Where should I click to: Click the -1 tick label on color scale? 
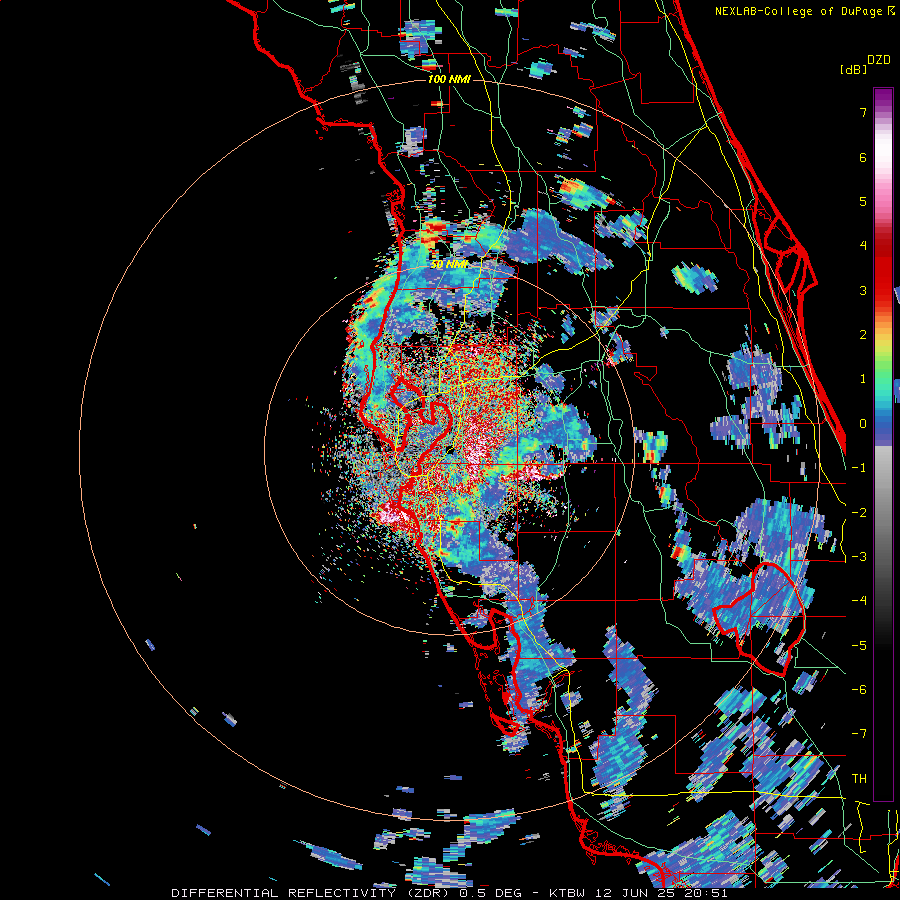coord(859,468)
